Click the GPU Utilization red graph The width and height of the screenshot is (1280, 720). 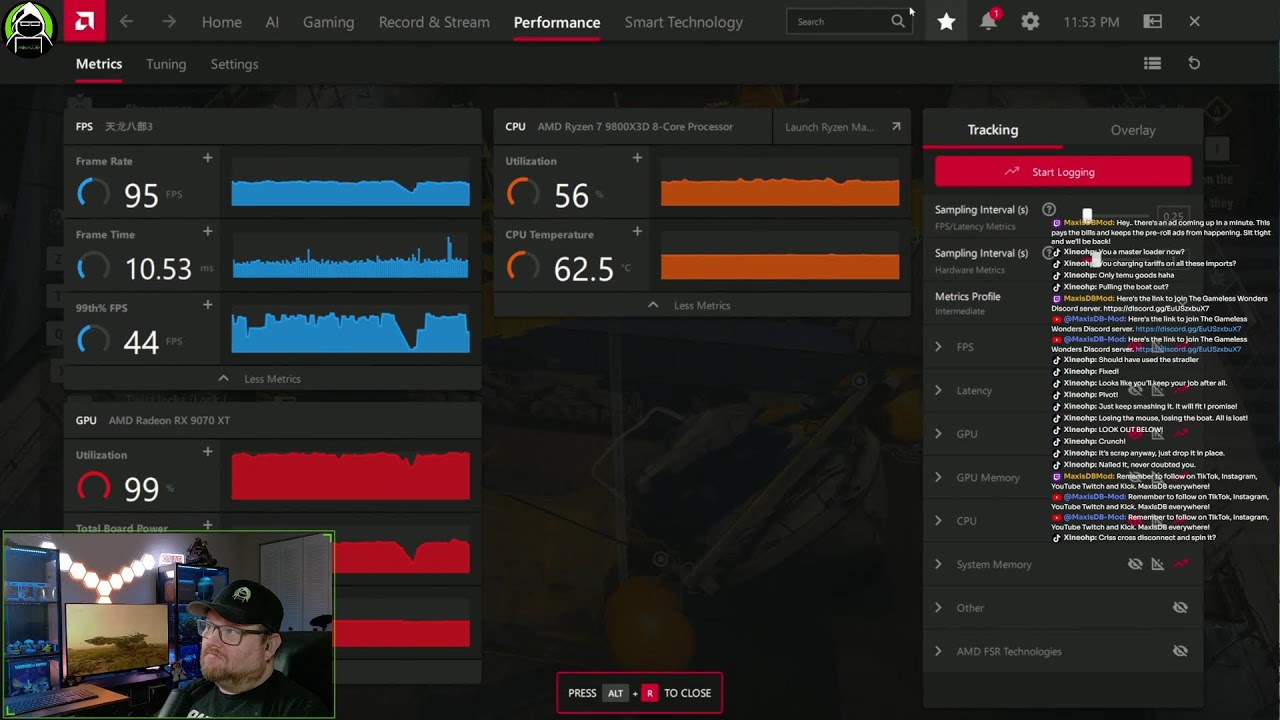click(x=350, y=475)
